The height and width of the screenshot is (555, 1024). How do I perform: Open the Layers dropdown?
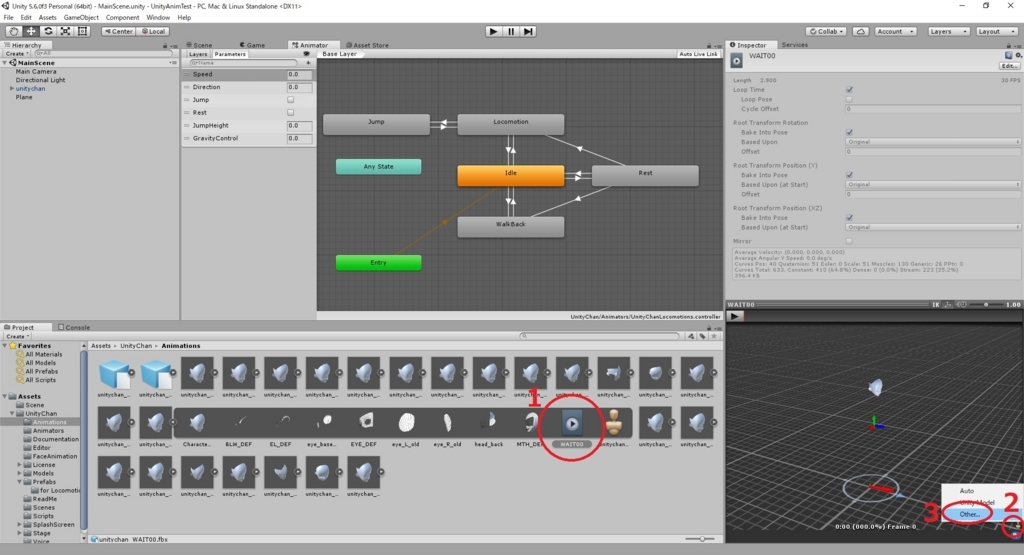pos(948,31)
